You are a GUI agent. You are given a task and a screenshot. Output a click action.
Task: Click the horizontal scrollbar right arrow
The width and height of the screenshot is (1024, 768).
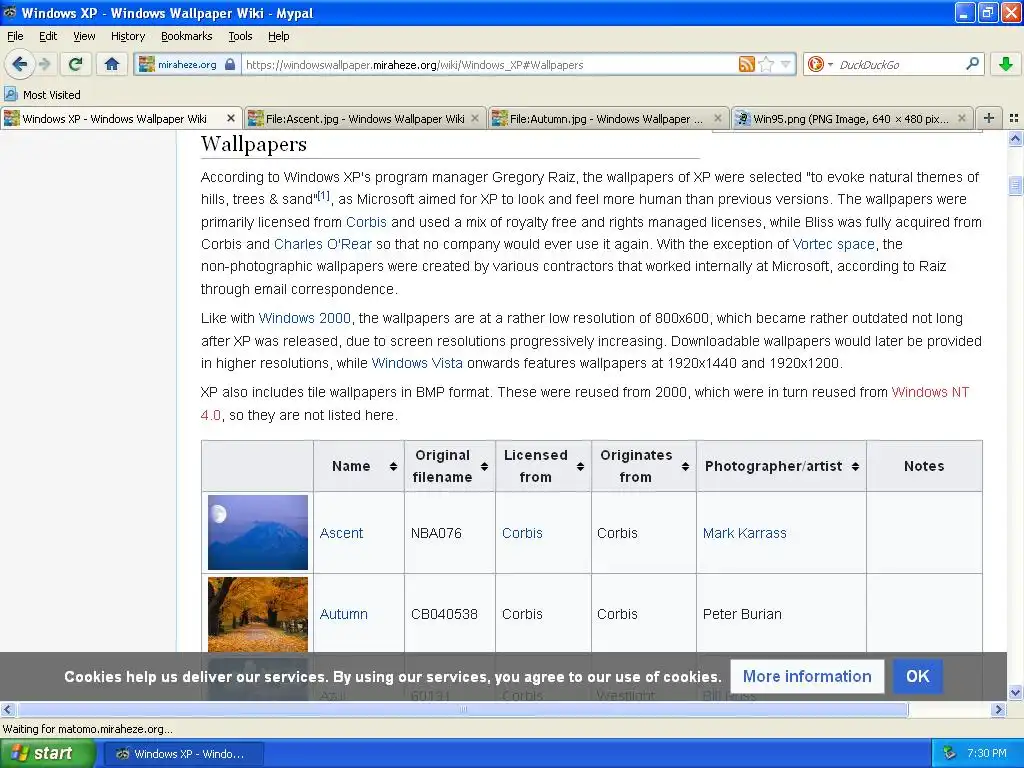tap(998, 709)
